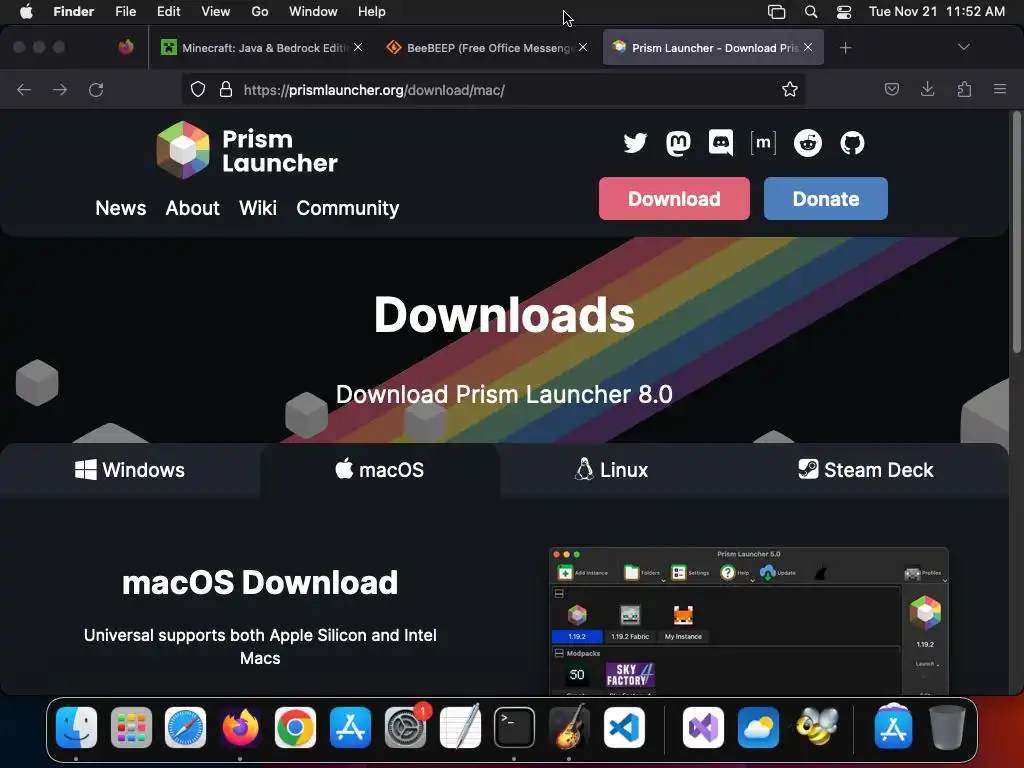Screen dimensions: 1024x768
Task: Open the Mastodon social icon
Action: pyautogui.click(x=678, y=143)
